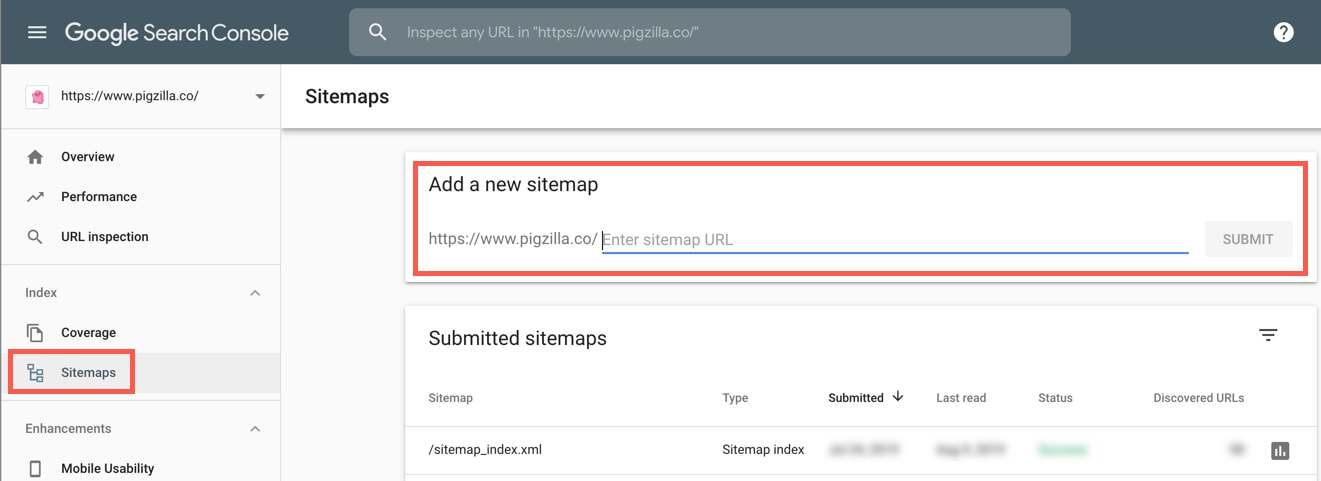1321x481 pixels.
Task: Click the https://www.pigzilla.co/ URL prefix text
Action: [x=513, y=239]
